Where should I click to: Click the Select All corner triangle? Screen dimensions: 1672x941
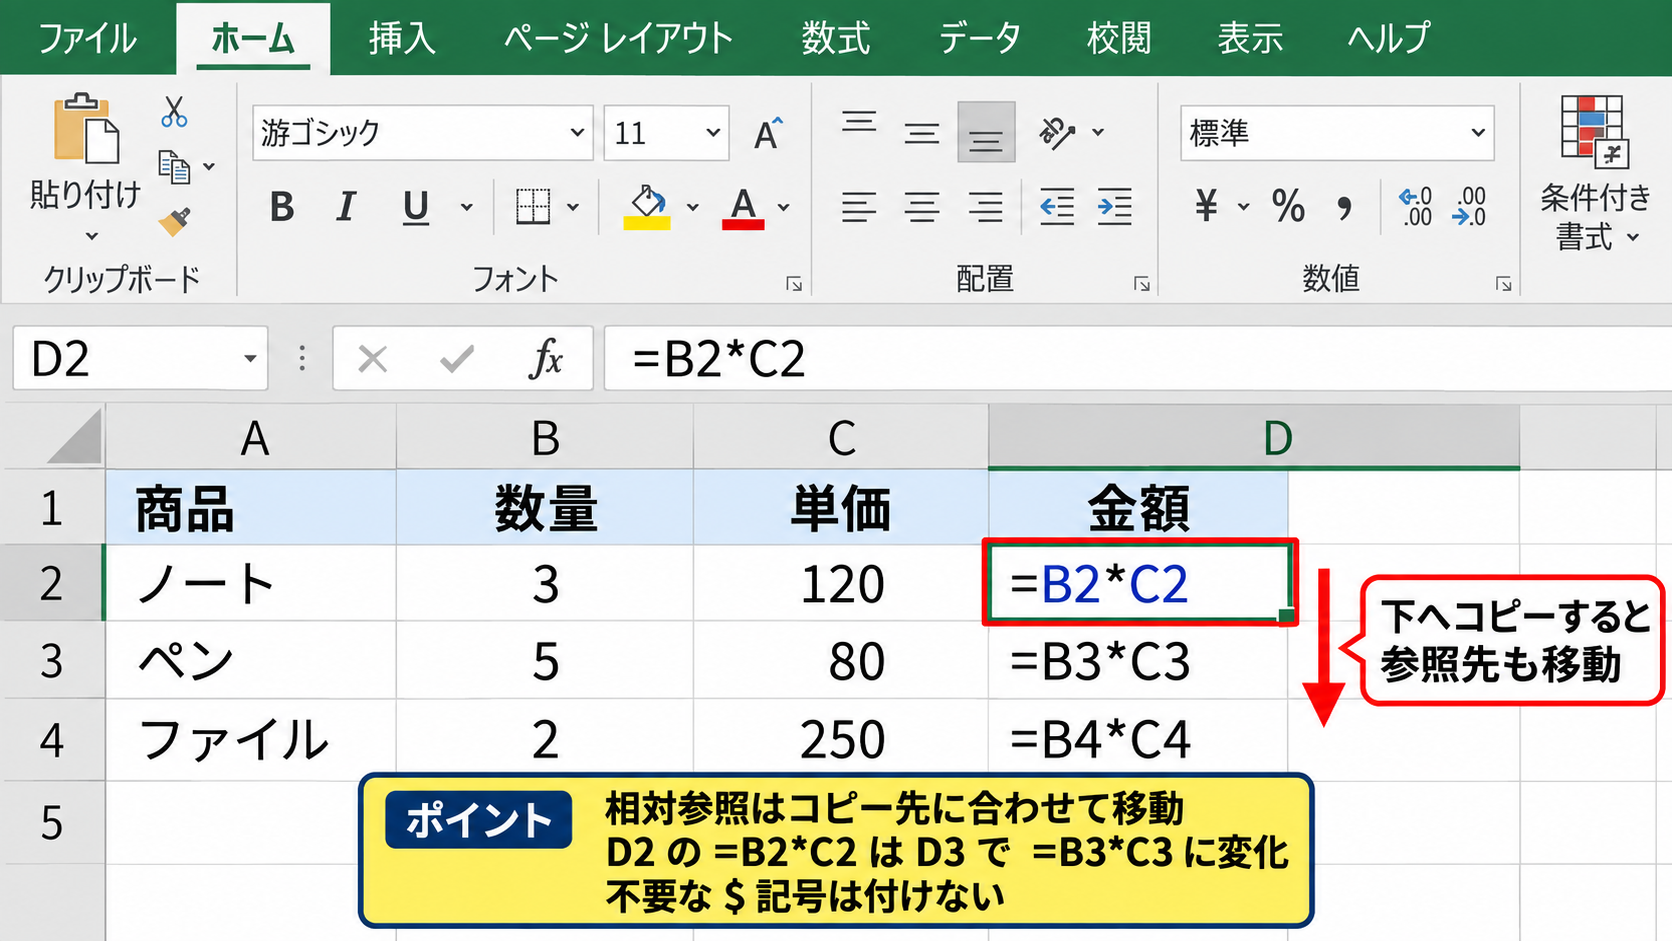tap(74, 437)
